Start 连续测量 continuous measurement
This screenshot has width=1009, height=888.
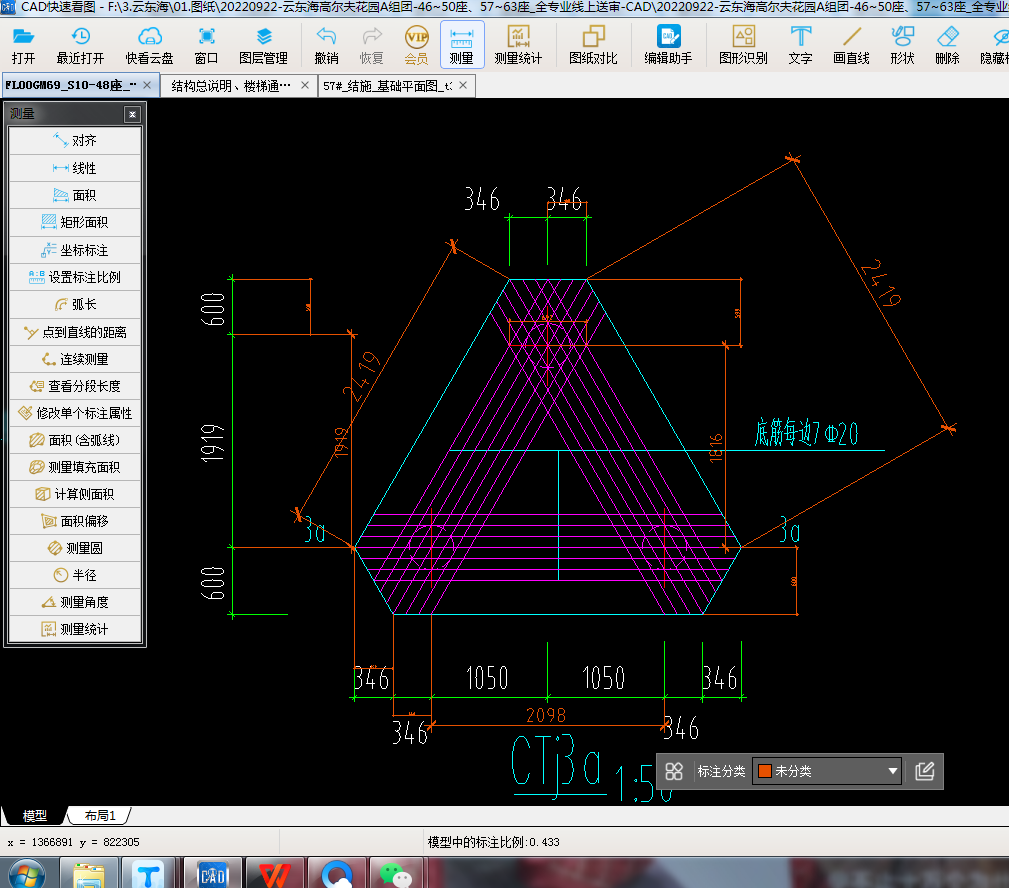tap(75, 359)
